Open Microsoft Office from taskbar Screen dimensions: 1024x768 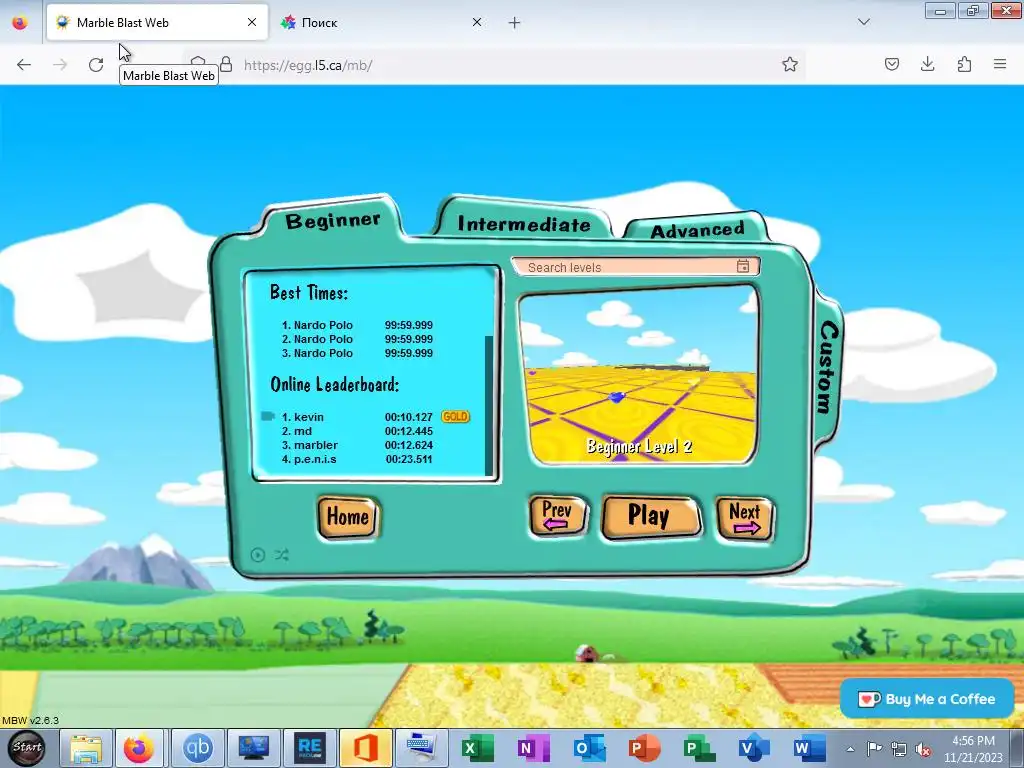click(x=366, y=748)
